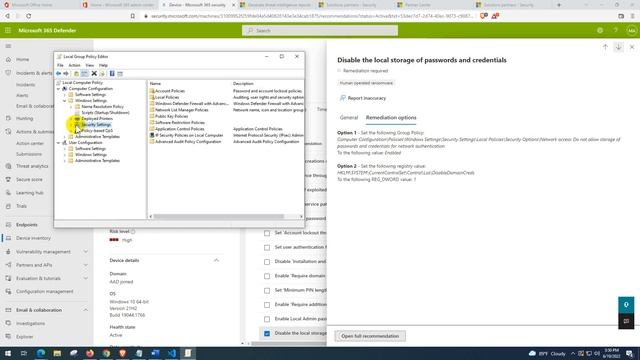
Task: Check the 'Enable Require addition' recommendation box
Action: pyautogui.click(x=267, y=304)
